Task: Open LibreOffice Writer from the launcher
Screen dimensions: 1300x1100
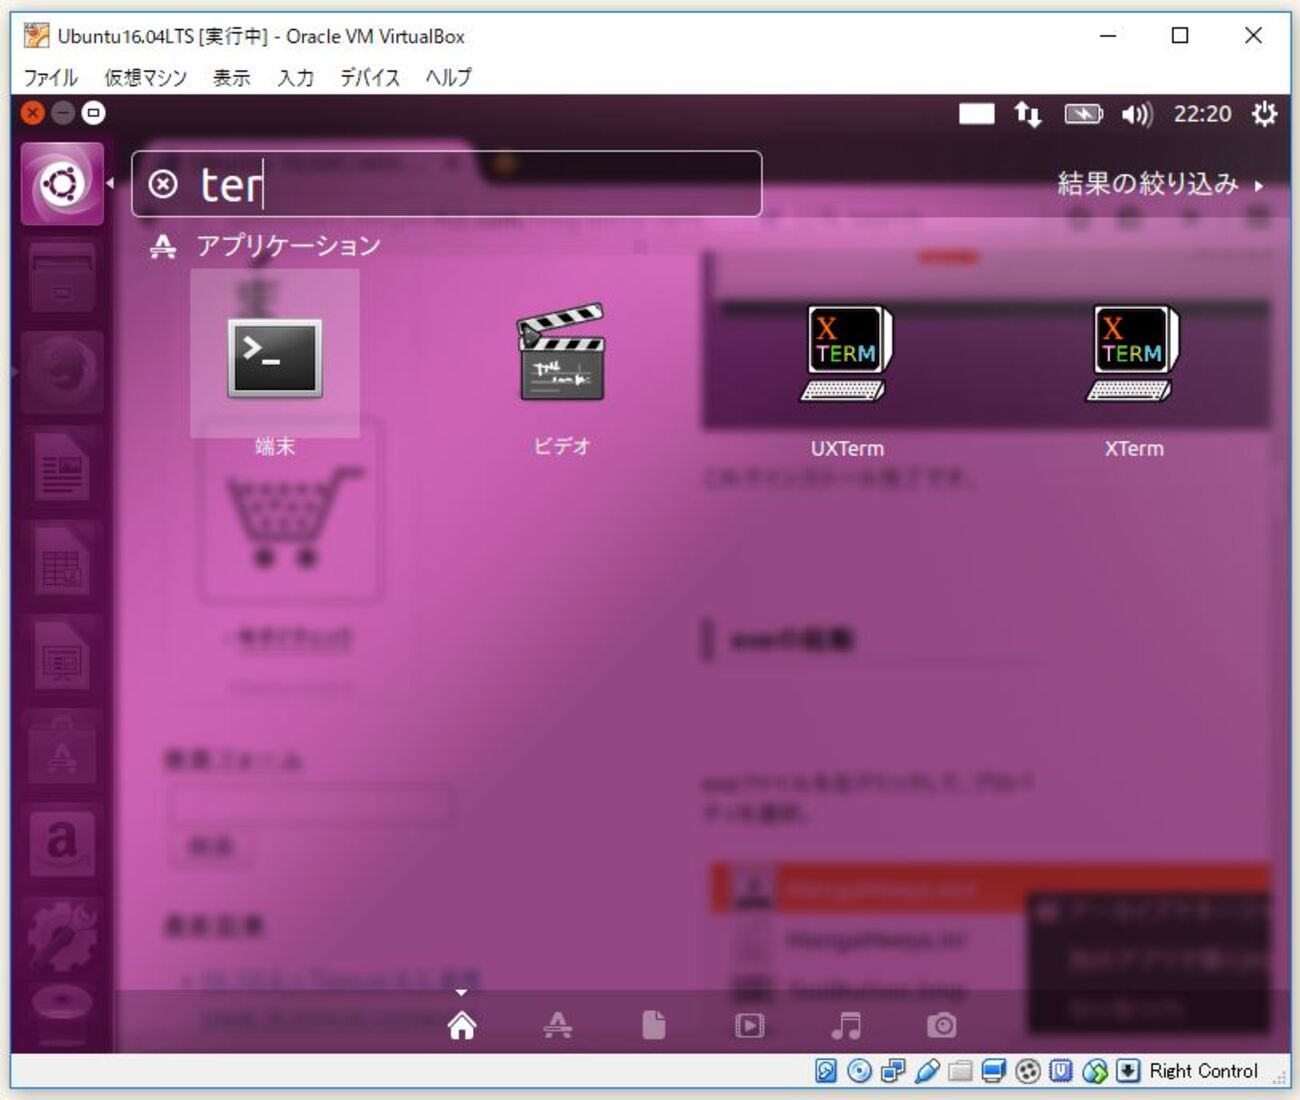Action: click(x=62, y=467)
